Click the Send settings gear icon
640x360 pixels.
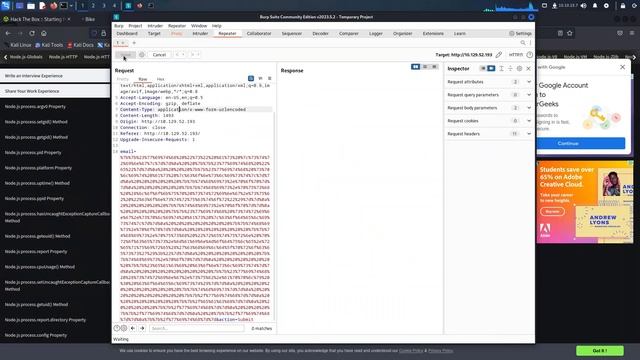tap(142, 54)
